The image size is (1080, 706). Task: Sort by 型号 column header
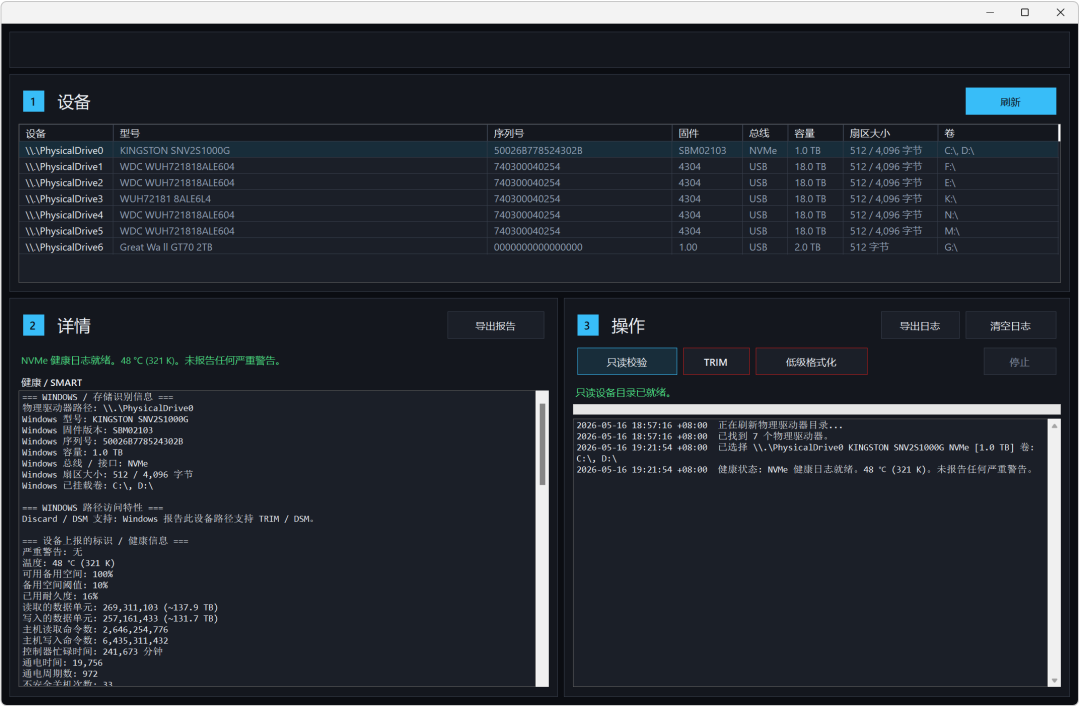click(x=300, y=134)
